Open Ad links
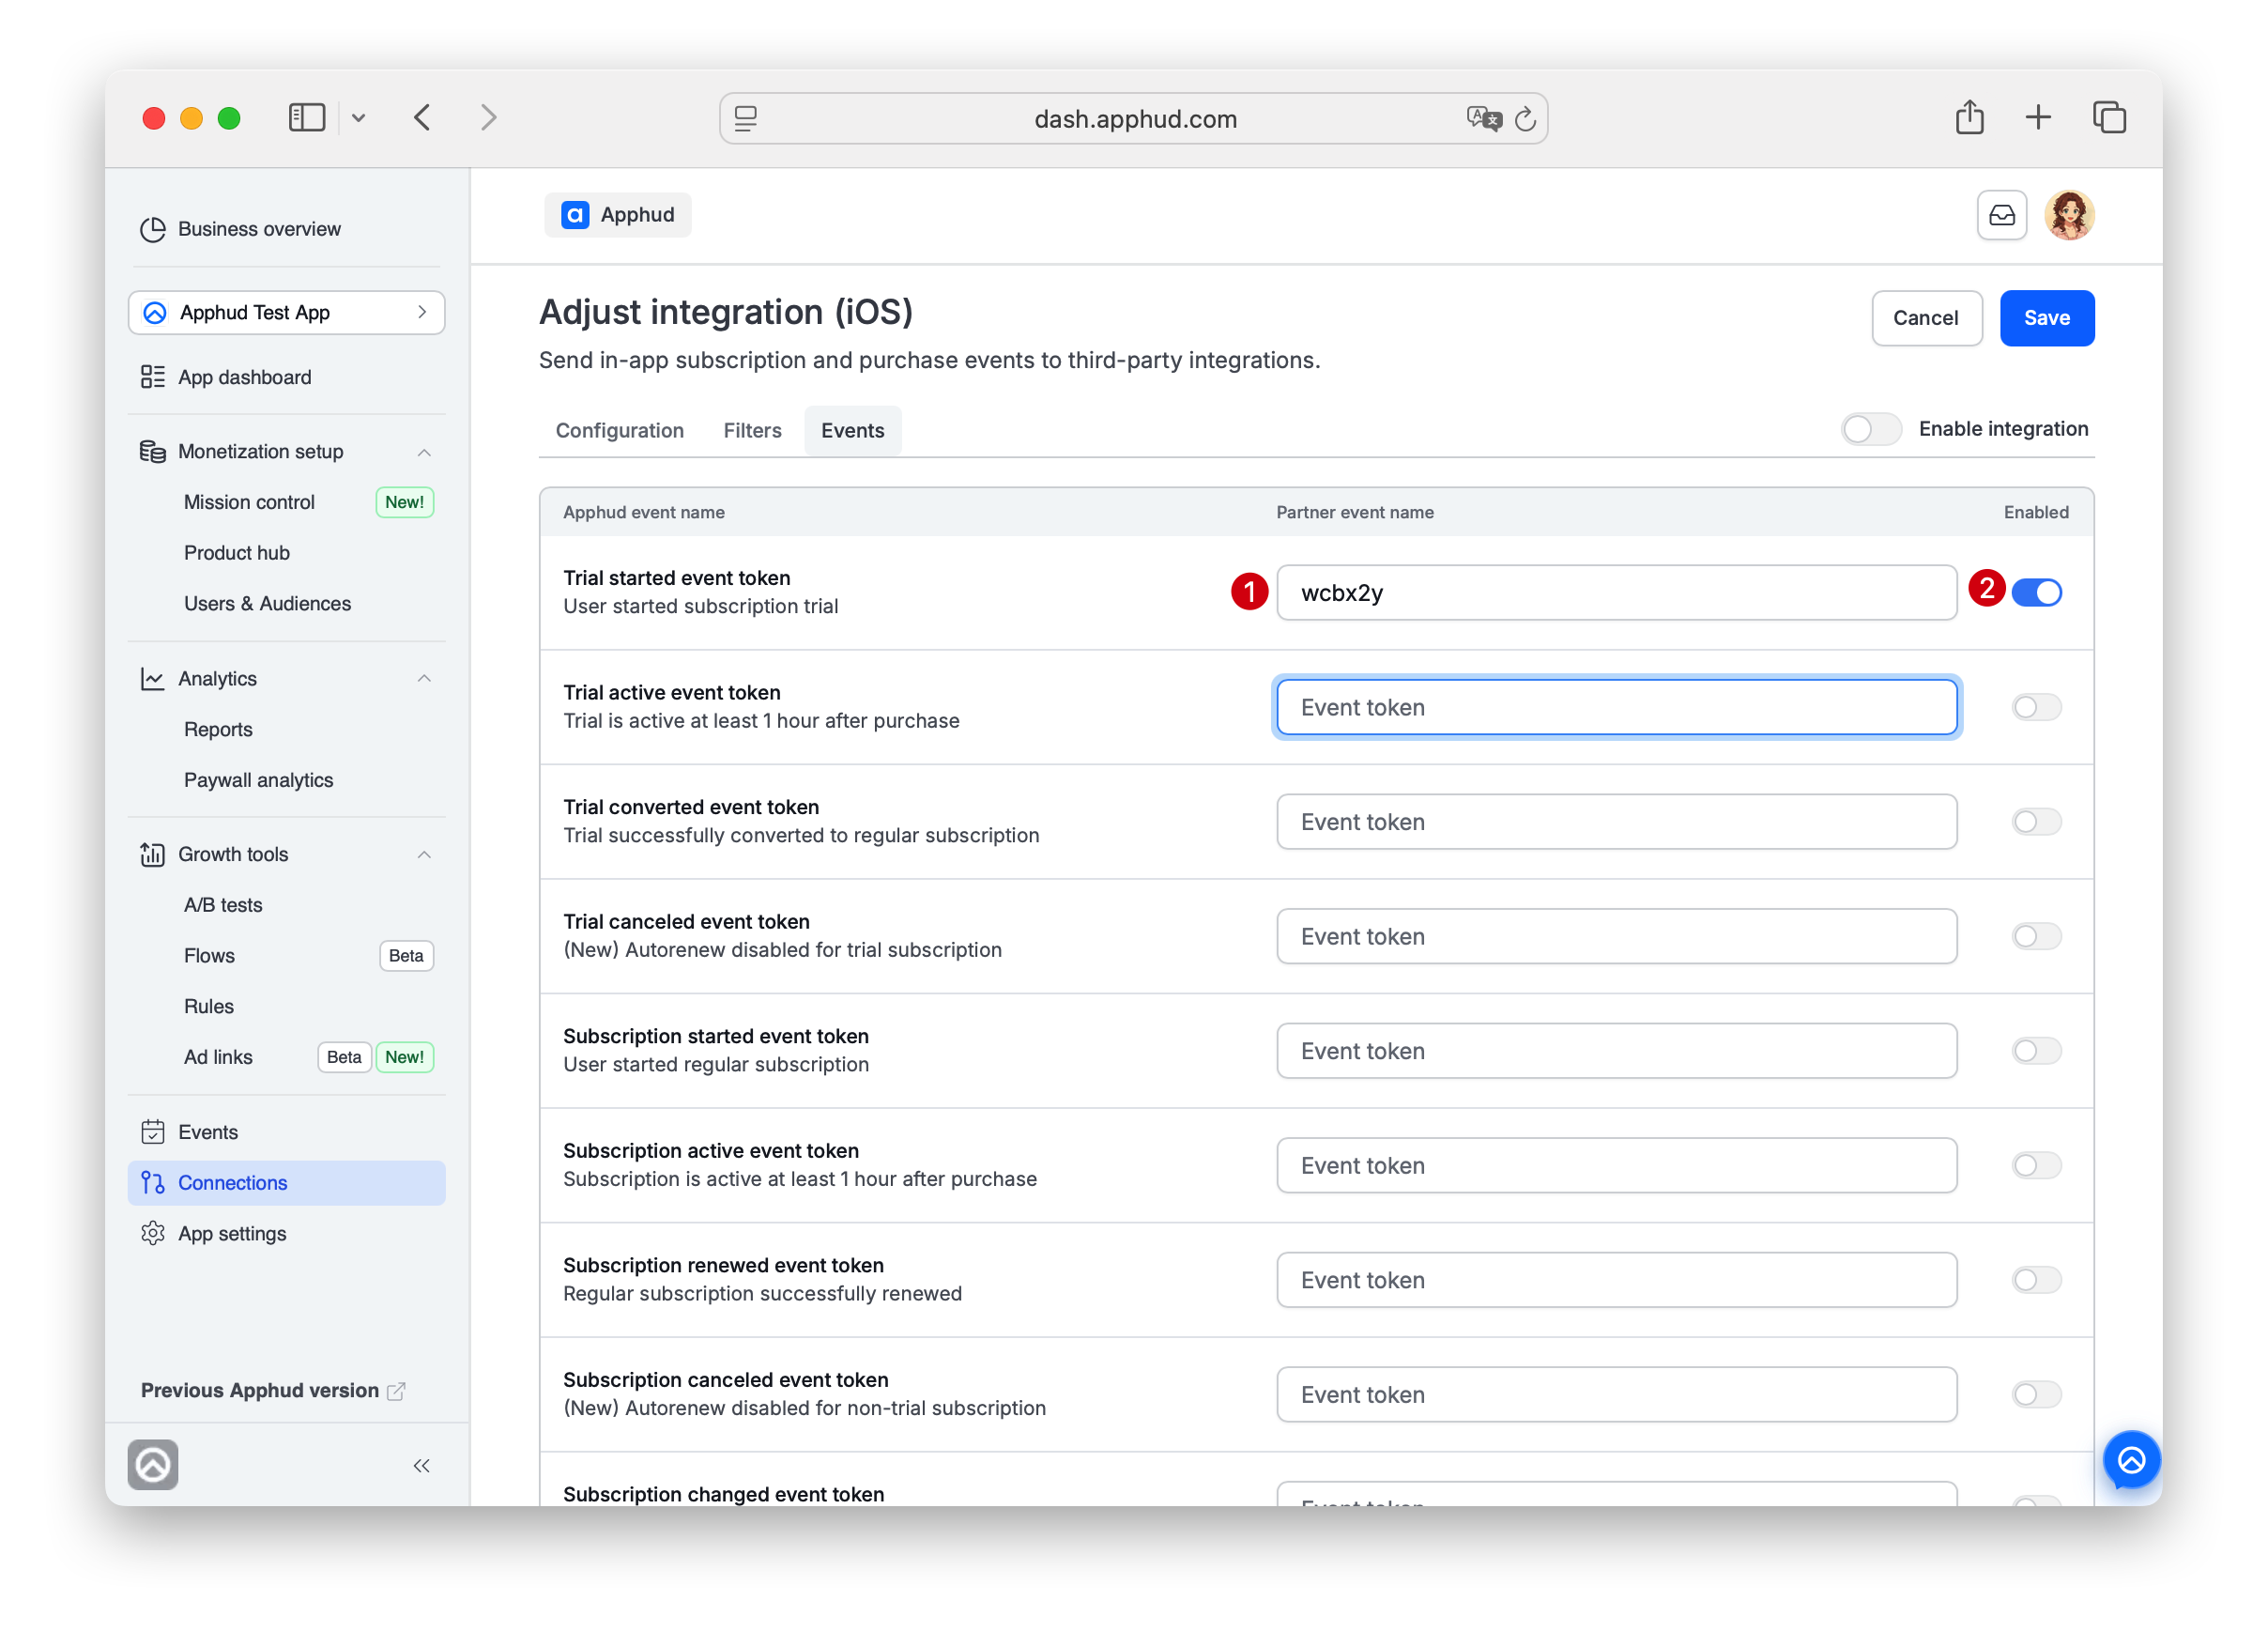The width and height of the screenshot is (2268, 1647). (218, 1058)
